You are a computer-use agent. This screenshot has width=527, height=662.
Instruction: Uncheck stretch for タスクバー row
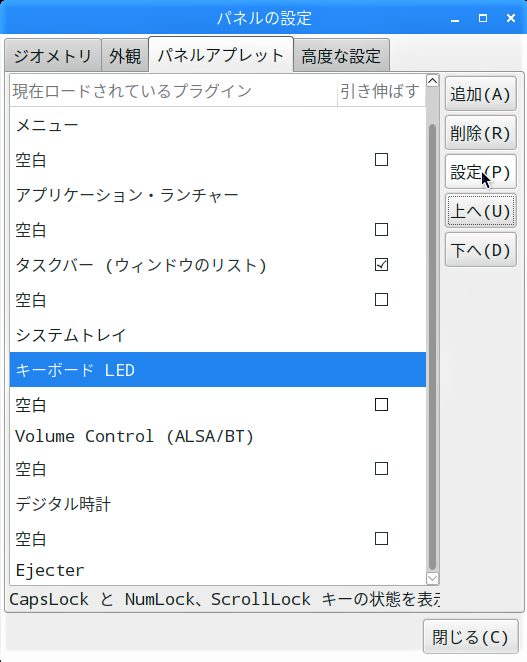click(381, 265)
